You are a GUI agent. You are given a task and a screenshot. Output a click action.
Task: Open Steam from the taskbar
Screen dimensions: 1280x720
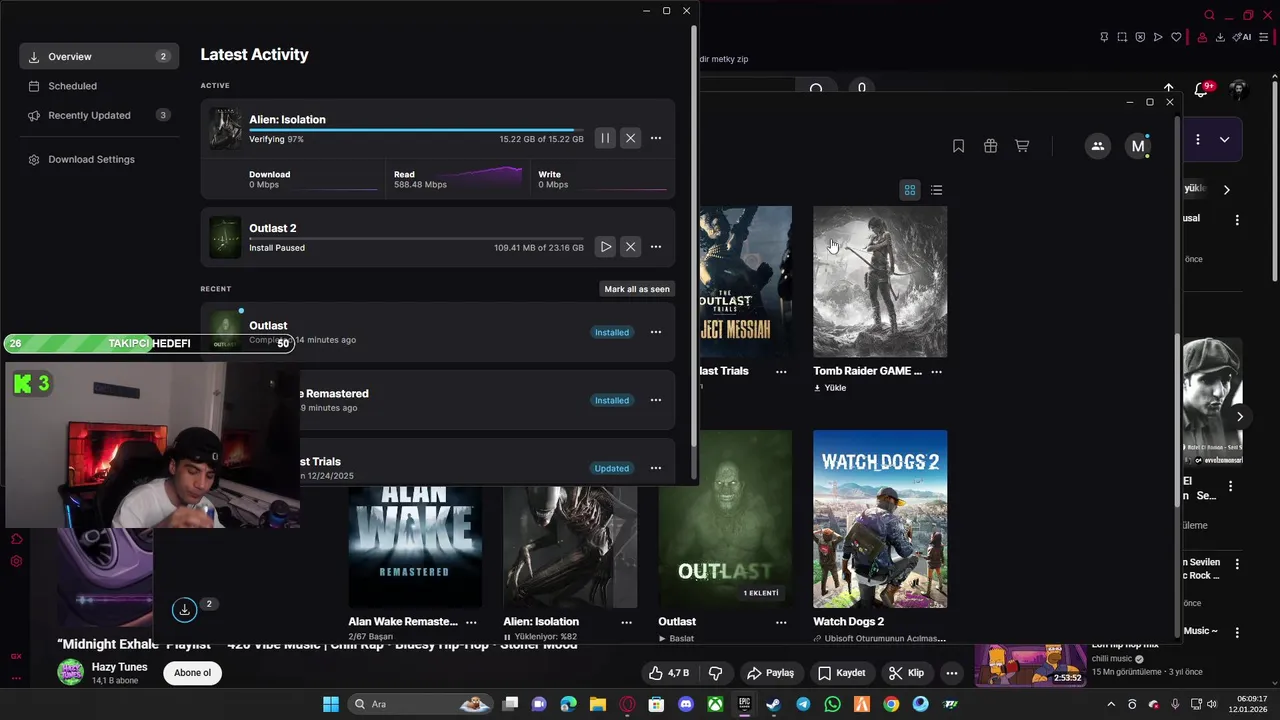pyautogui.click(x=774, y=704)
